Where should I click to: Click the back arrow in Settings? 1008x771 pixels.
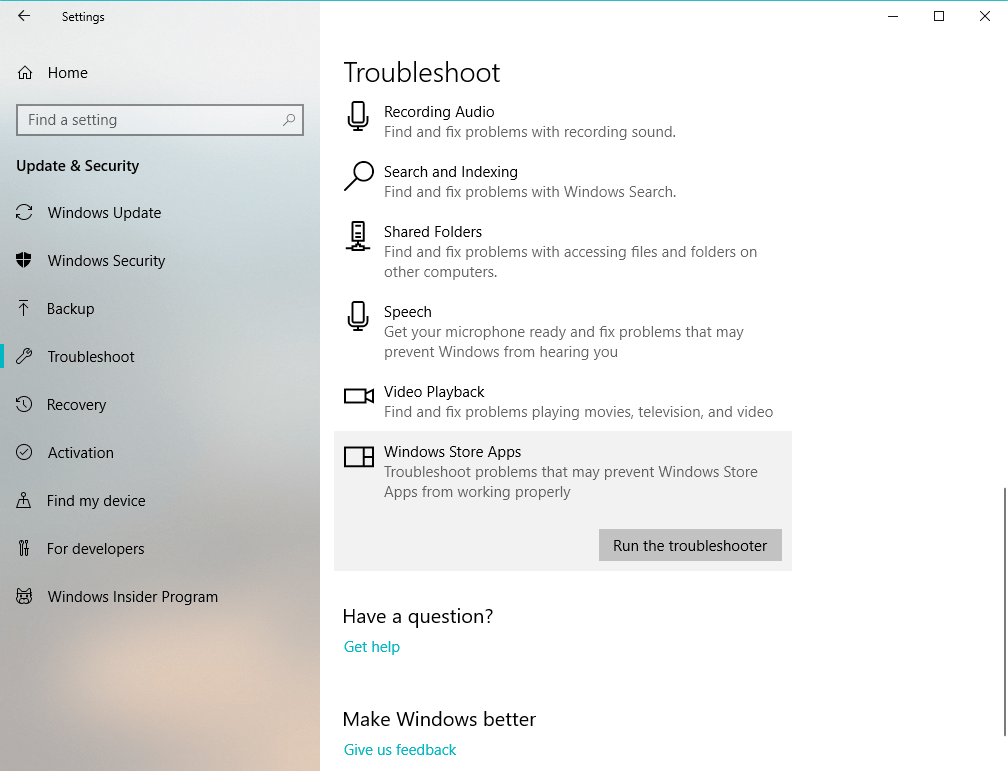24,16
